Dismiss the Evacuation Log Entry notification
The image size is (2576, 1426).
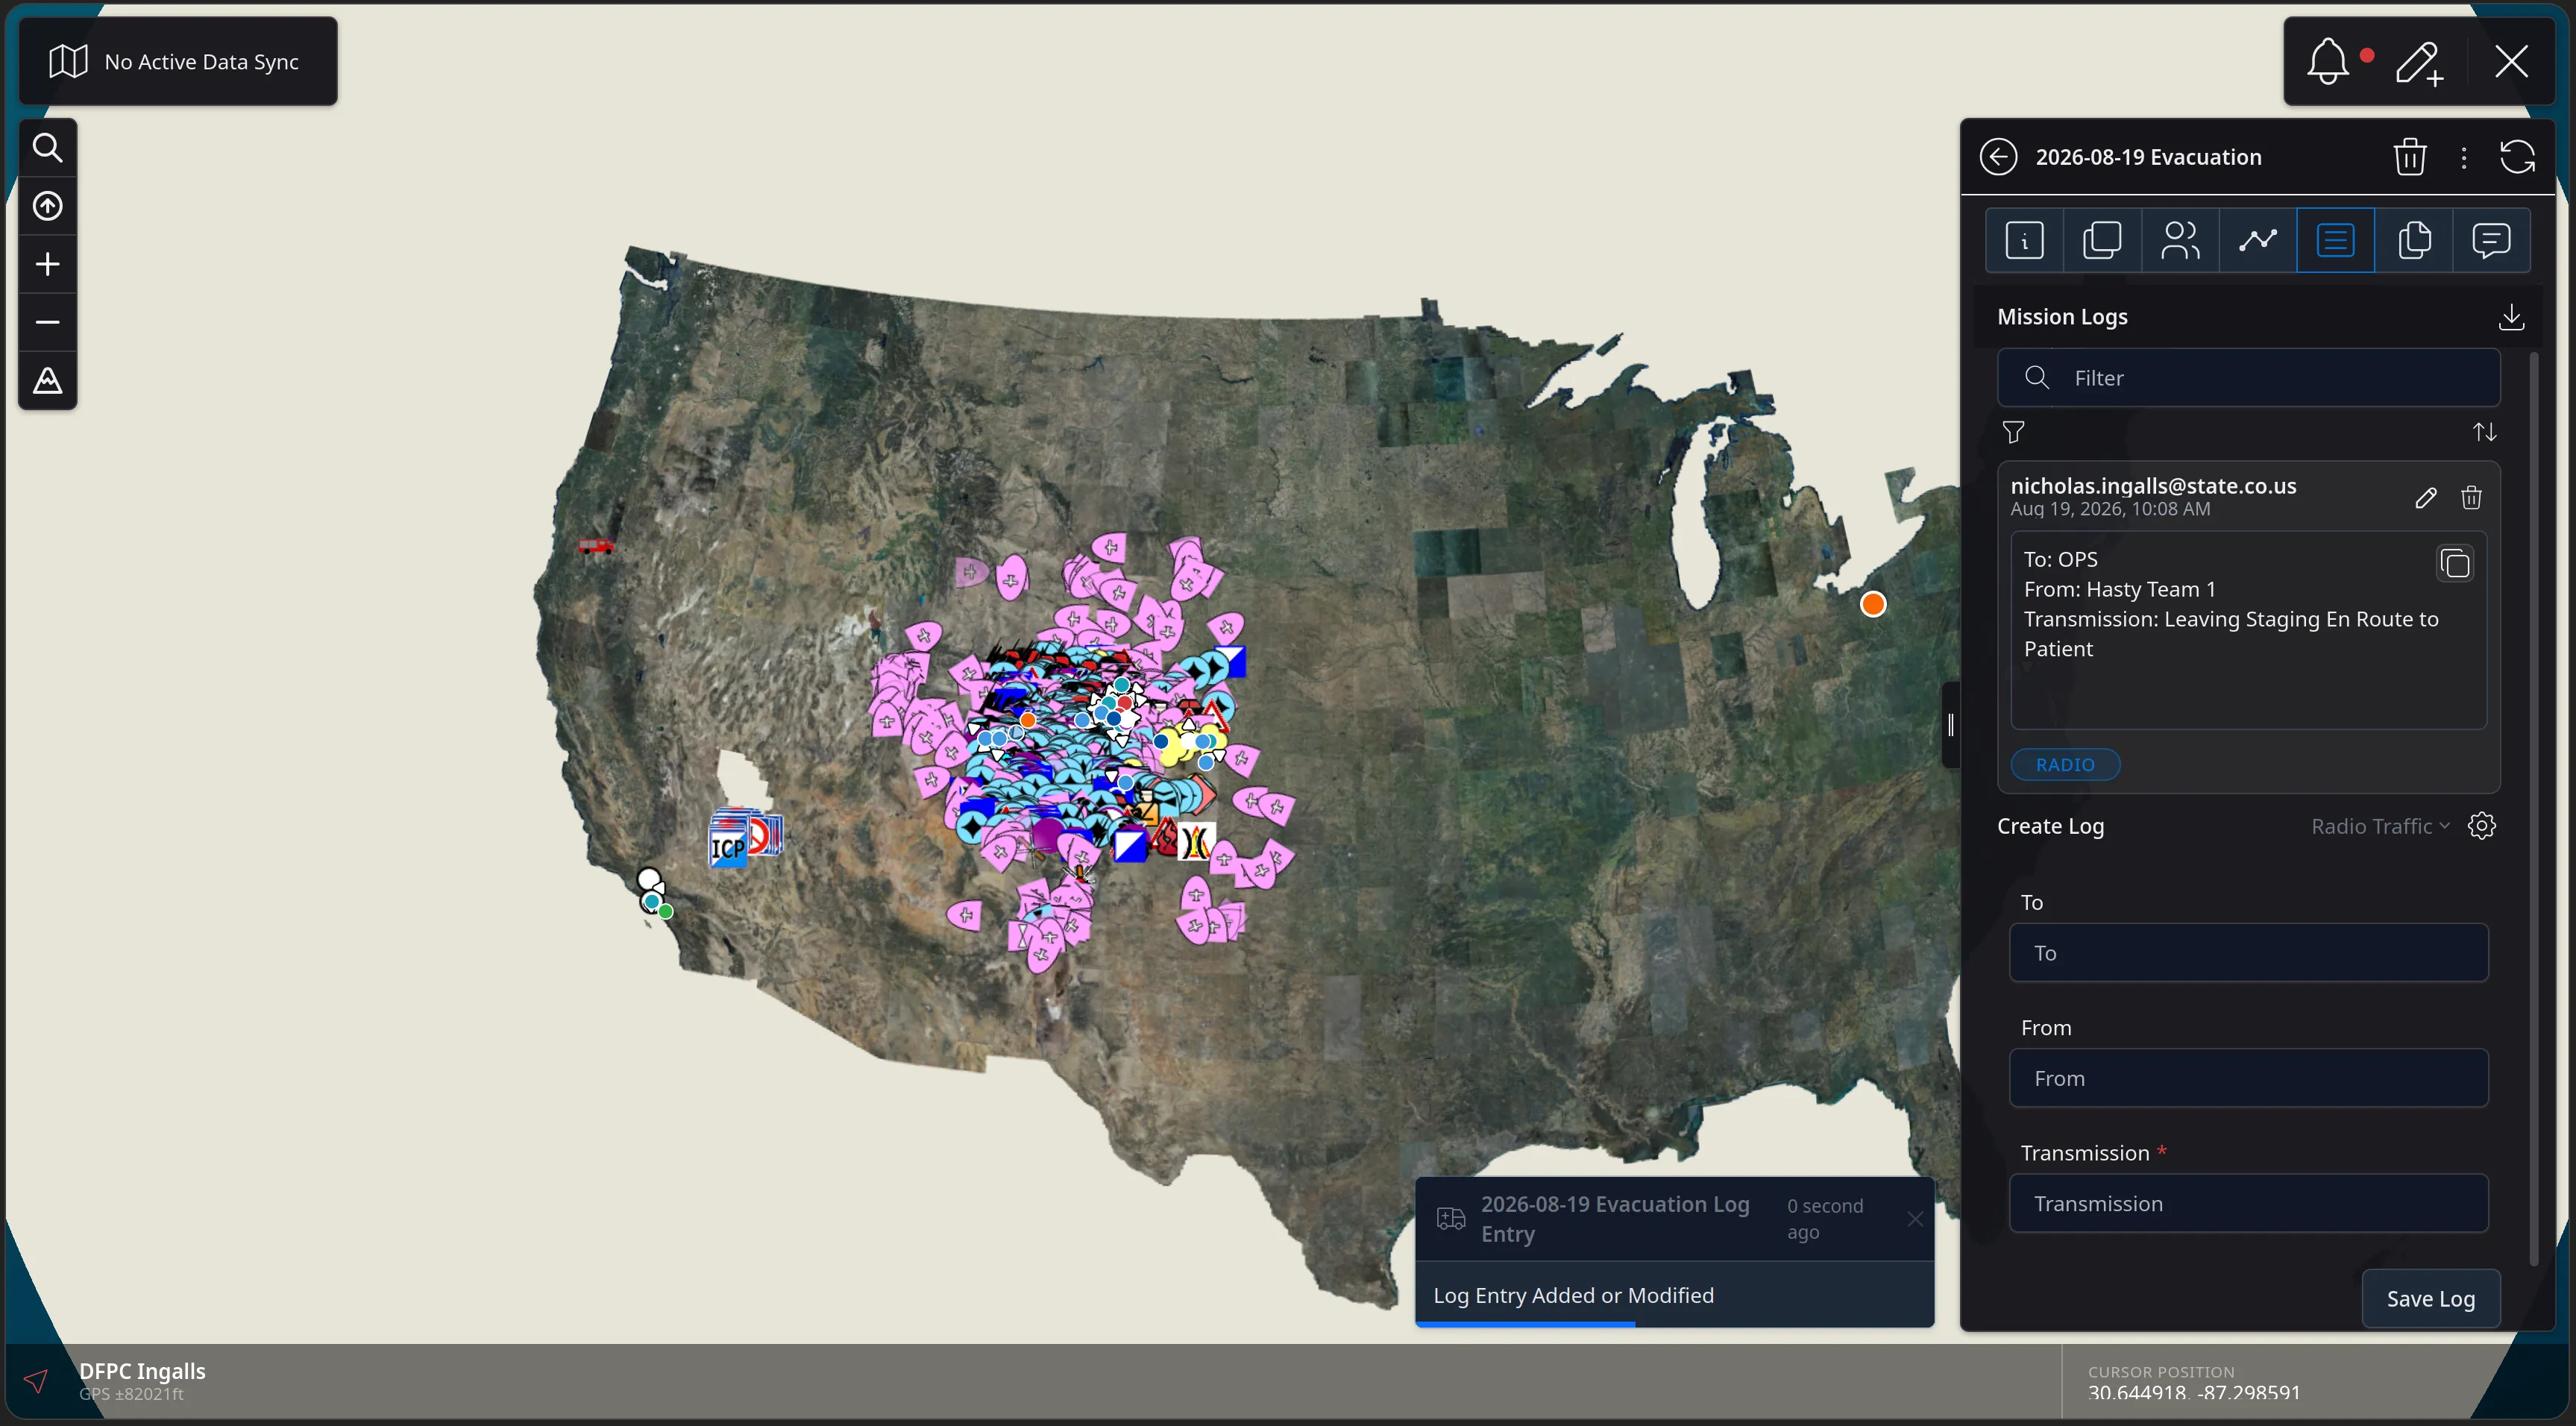[x=1914, y=1219]
